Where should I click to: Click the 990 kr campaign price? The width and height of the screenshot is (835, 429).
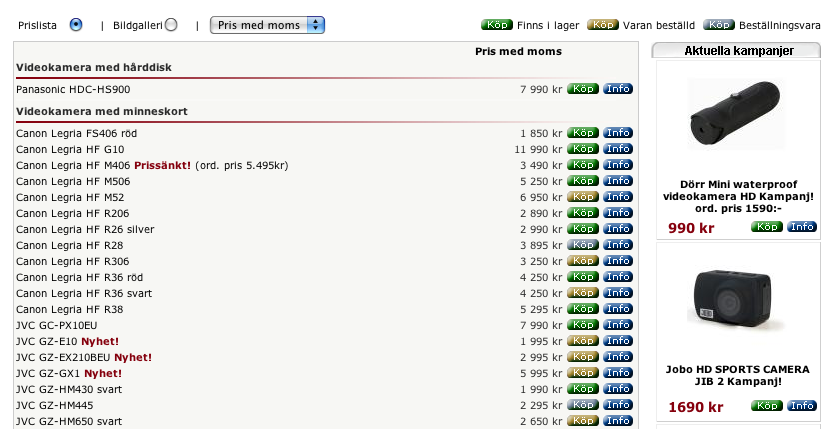[691, 228]
